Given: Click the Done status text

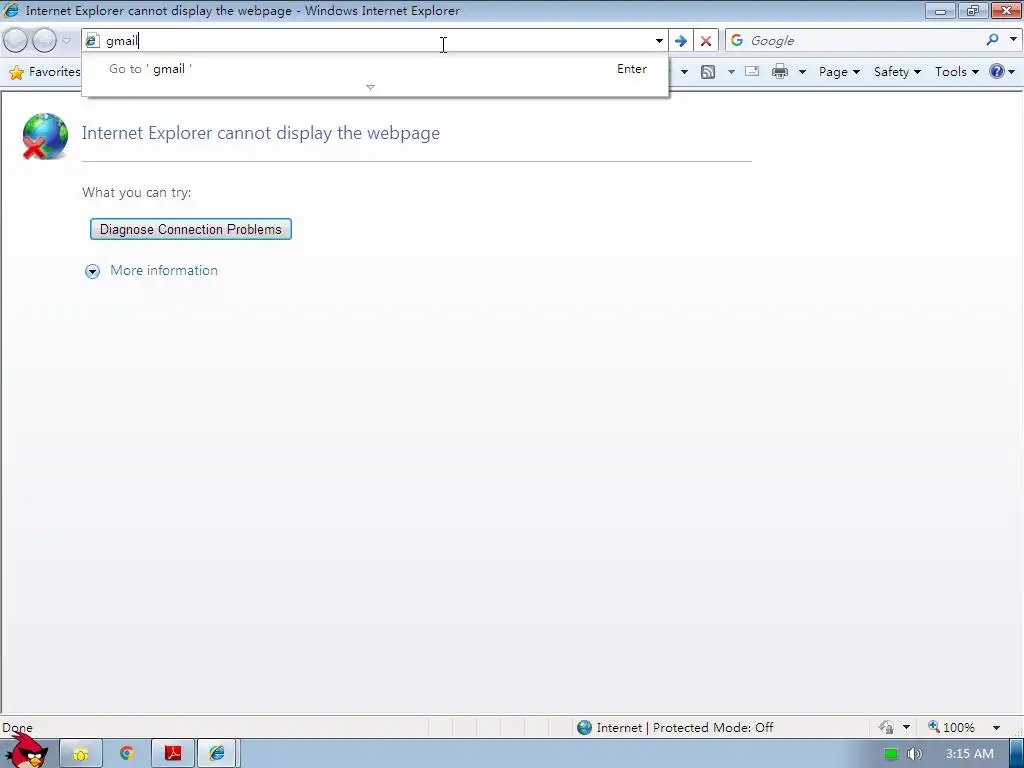Looking at the screenshot, I should tap(18, 728).
